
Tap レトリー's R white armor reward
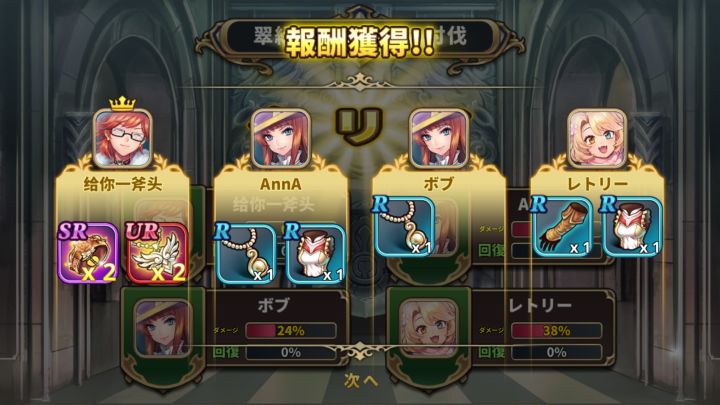[x=632, y=226]
